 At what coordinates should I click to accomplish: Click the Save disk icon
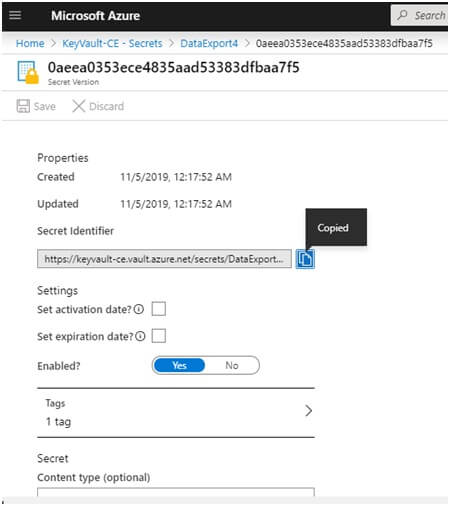(x=23, y=106)
